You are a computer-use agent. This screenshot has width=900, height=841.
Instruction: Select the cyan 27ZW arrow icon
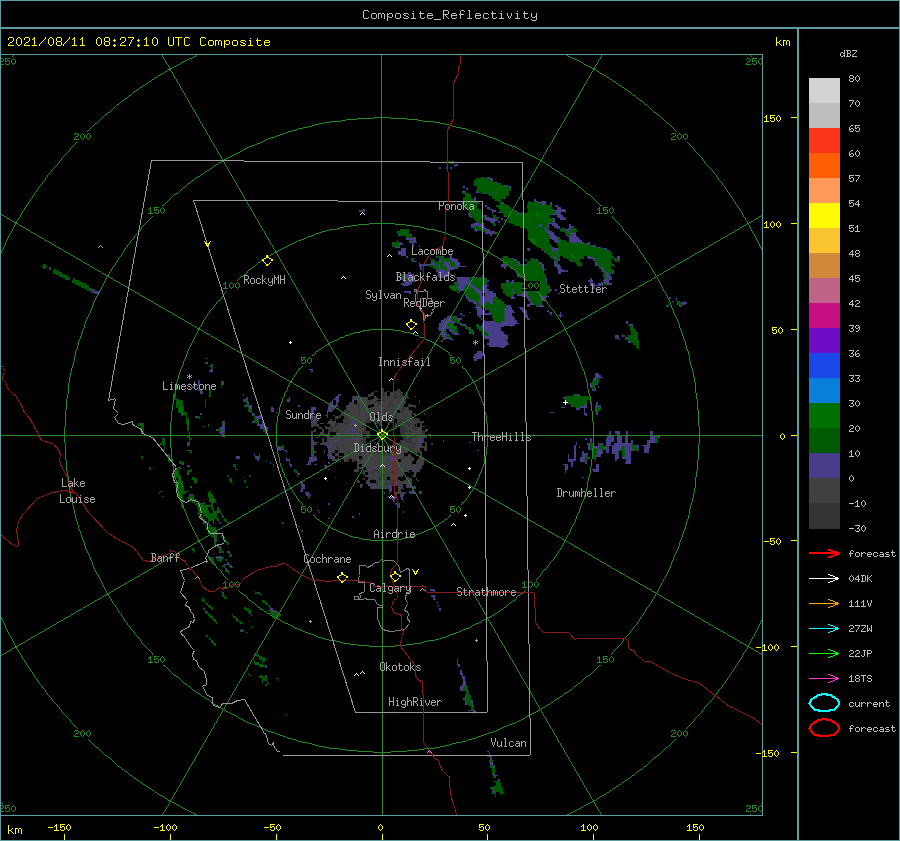pyautogui.click(x=824, y=628)
